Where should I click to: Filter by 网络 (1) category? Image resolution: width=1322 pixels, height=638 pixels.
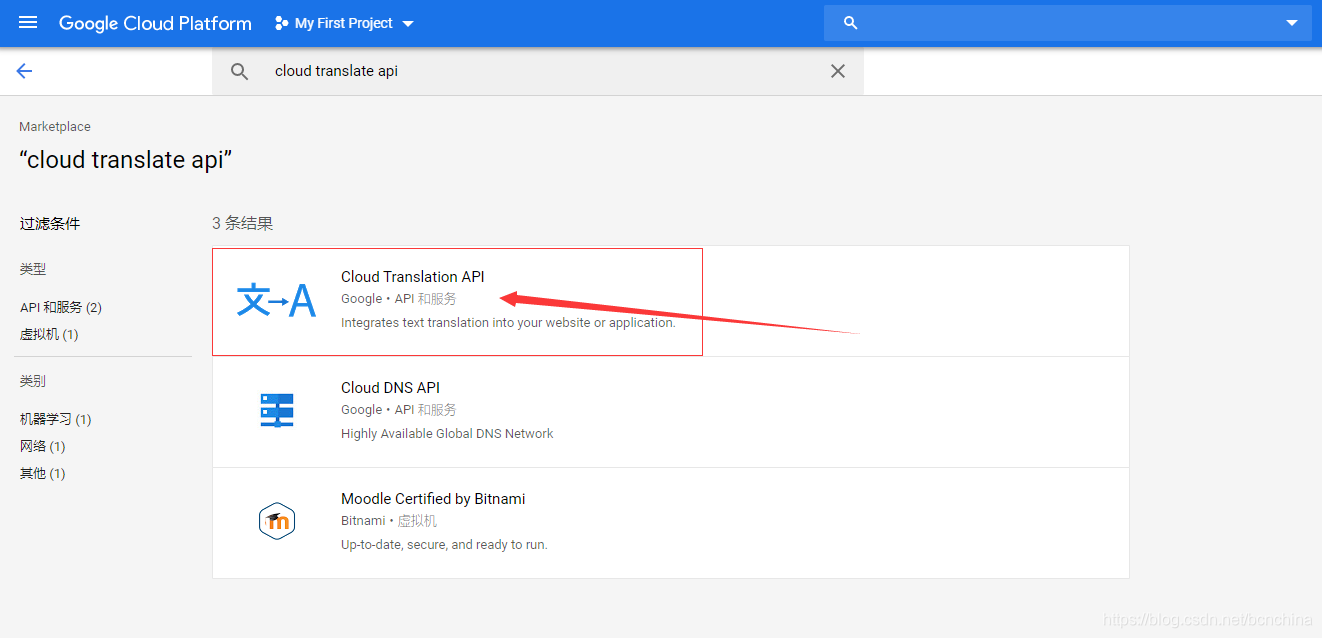(43, 446)
